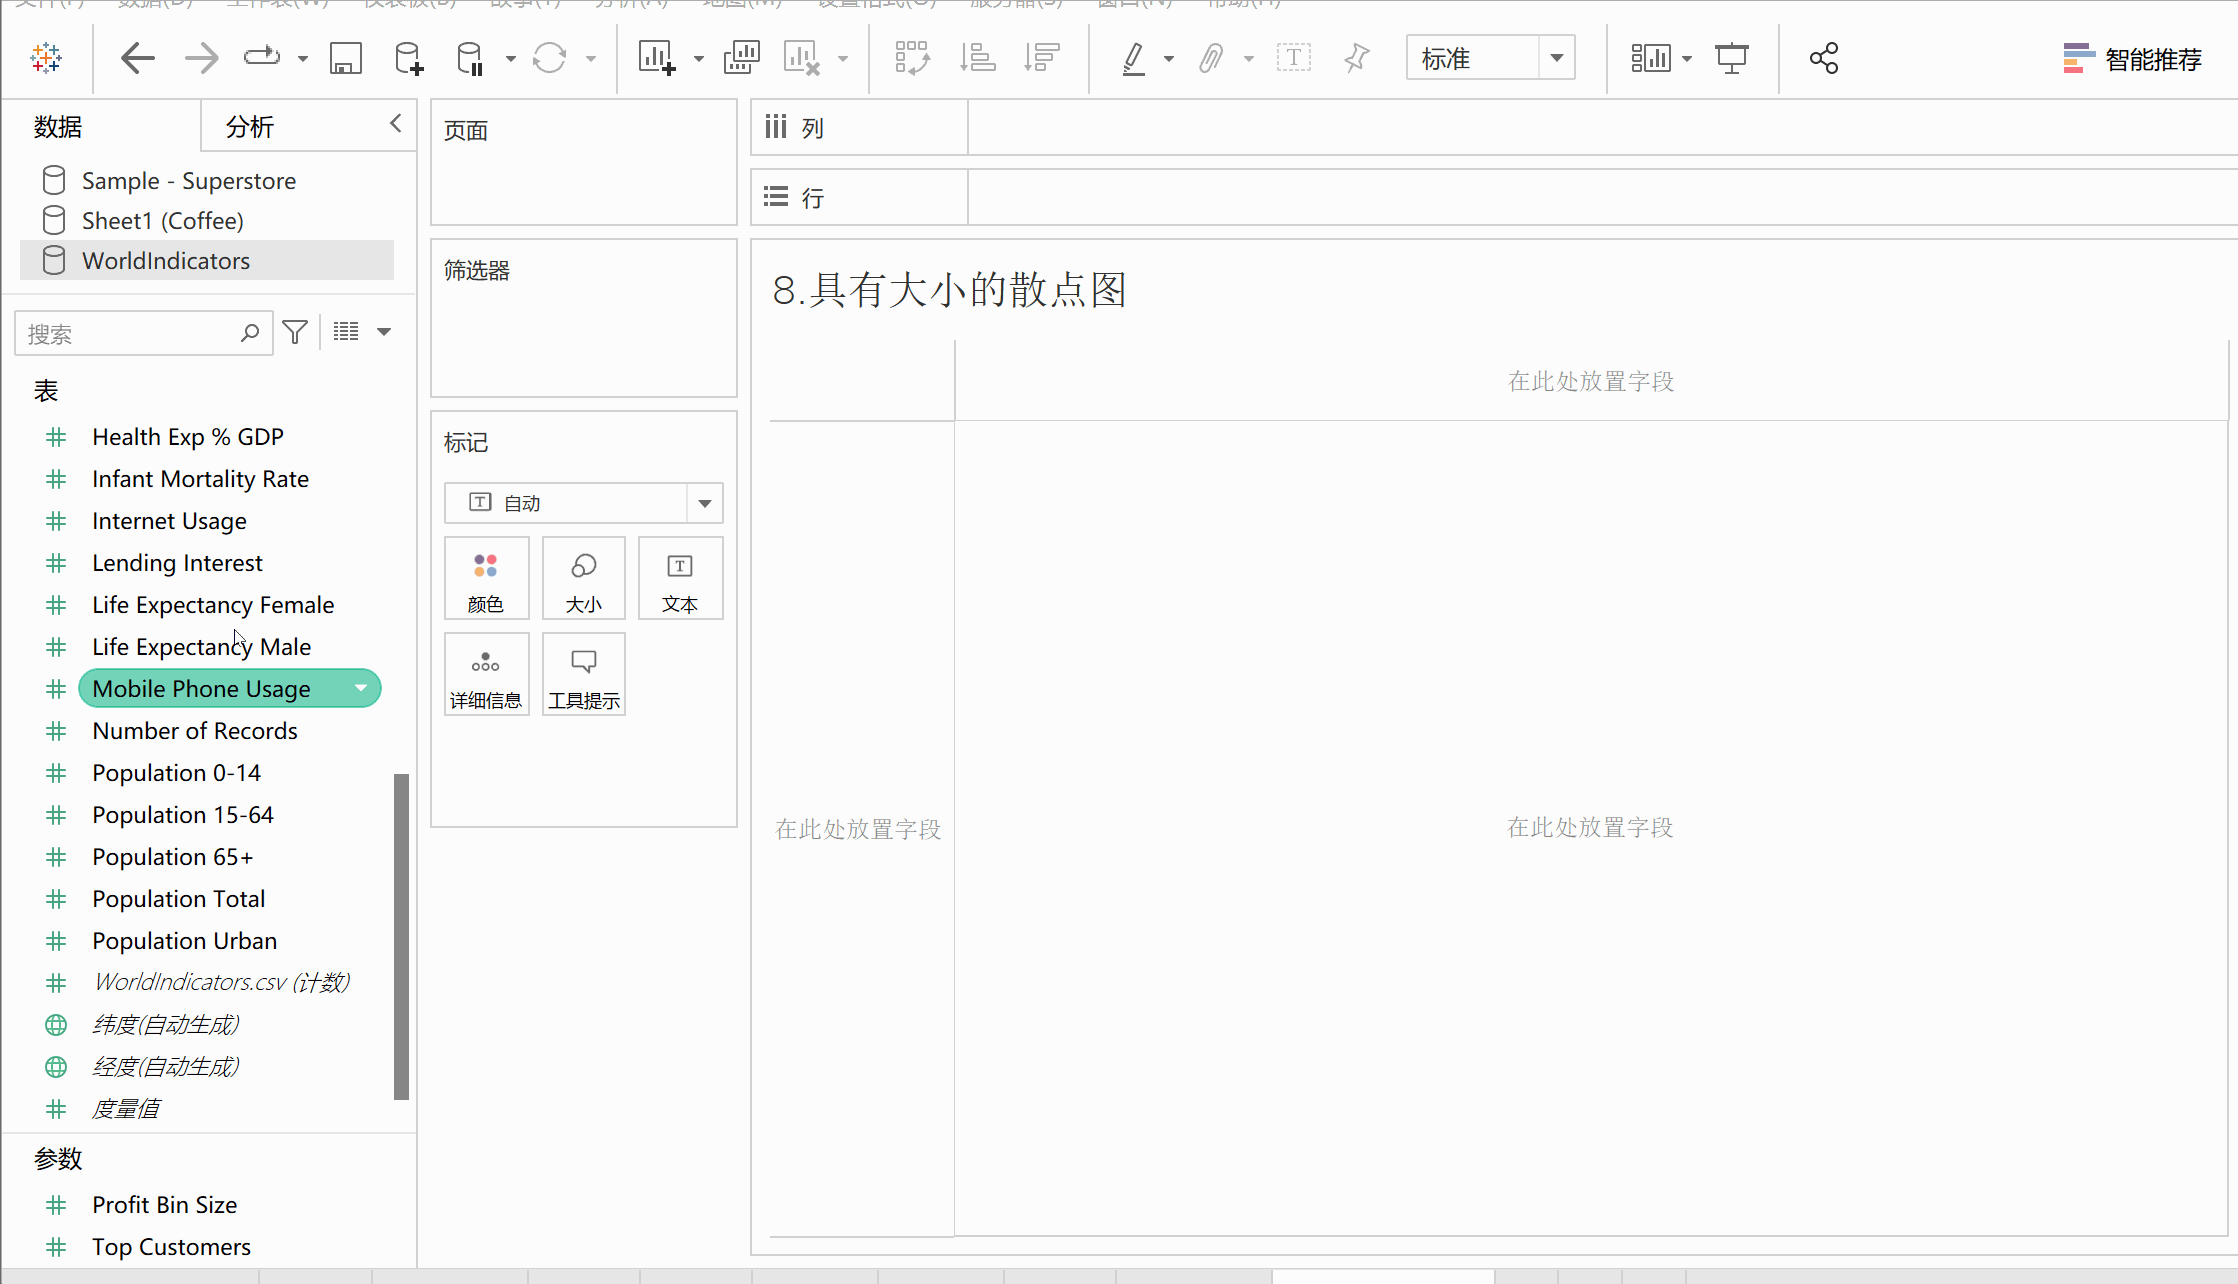Open the marks type 自动 dropdown

click(704, 503)
